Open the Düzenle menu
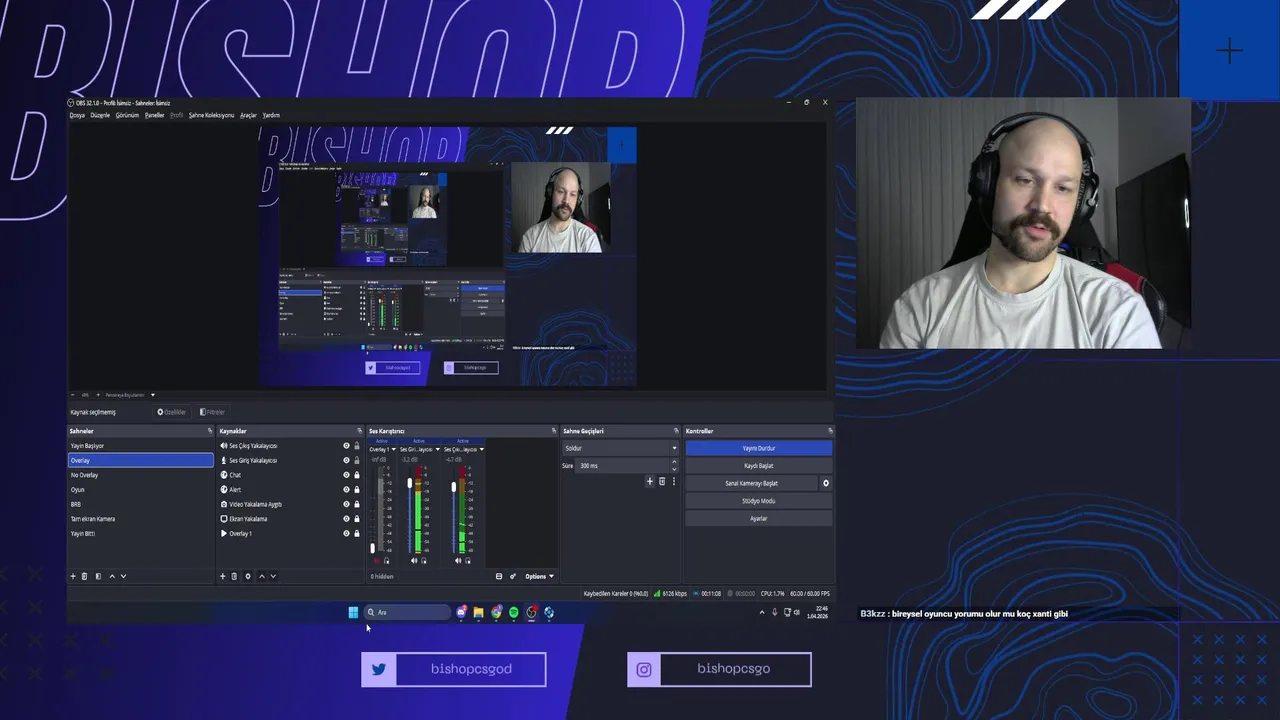Viewport: 1280px width, 720px height. 100,115
